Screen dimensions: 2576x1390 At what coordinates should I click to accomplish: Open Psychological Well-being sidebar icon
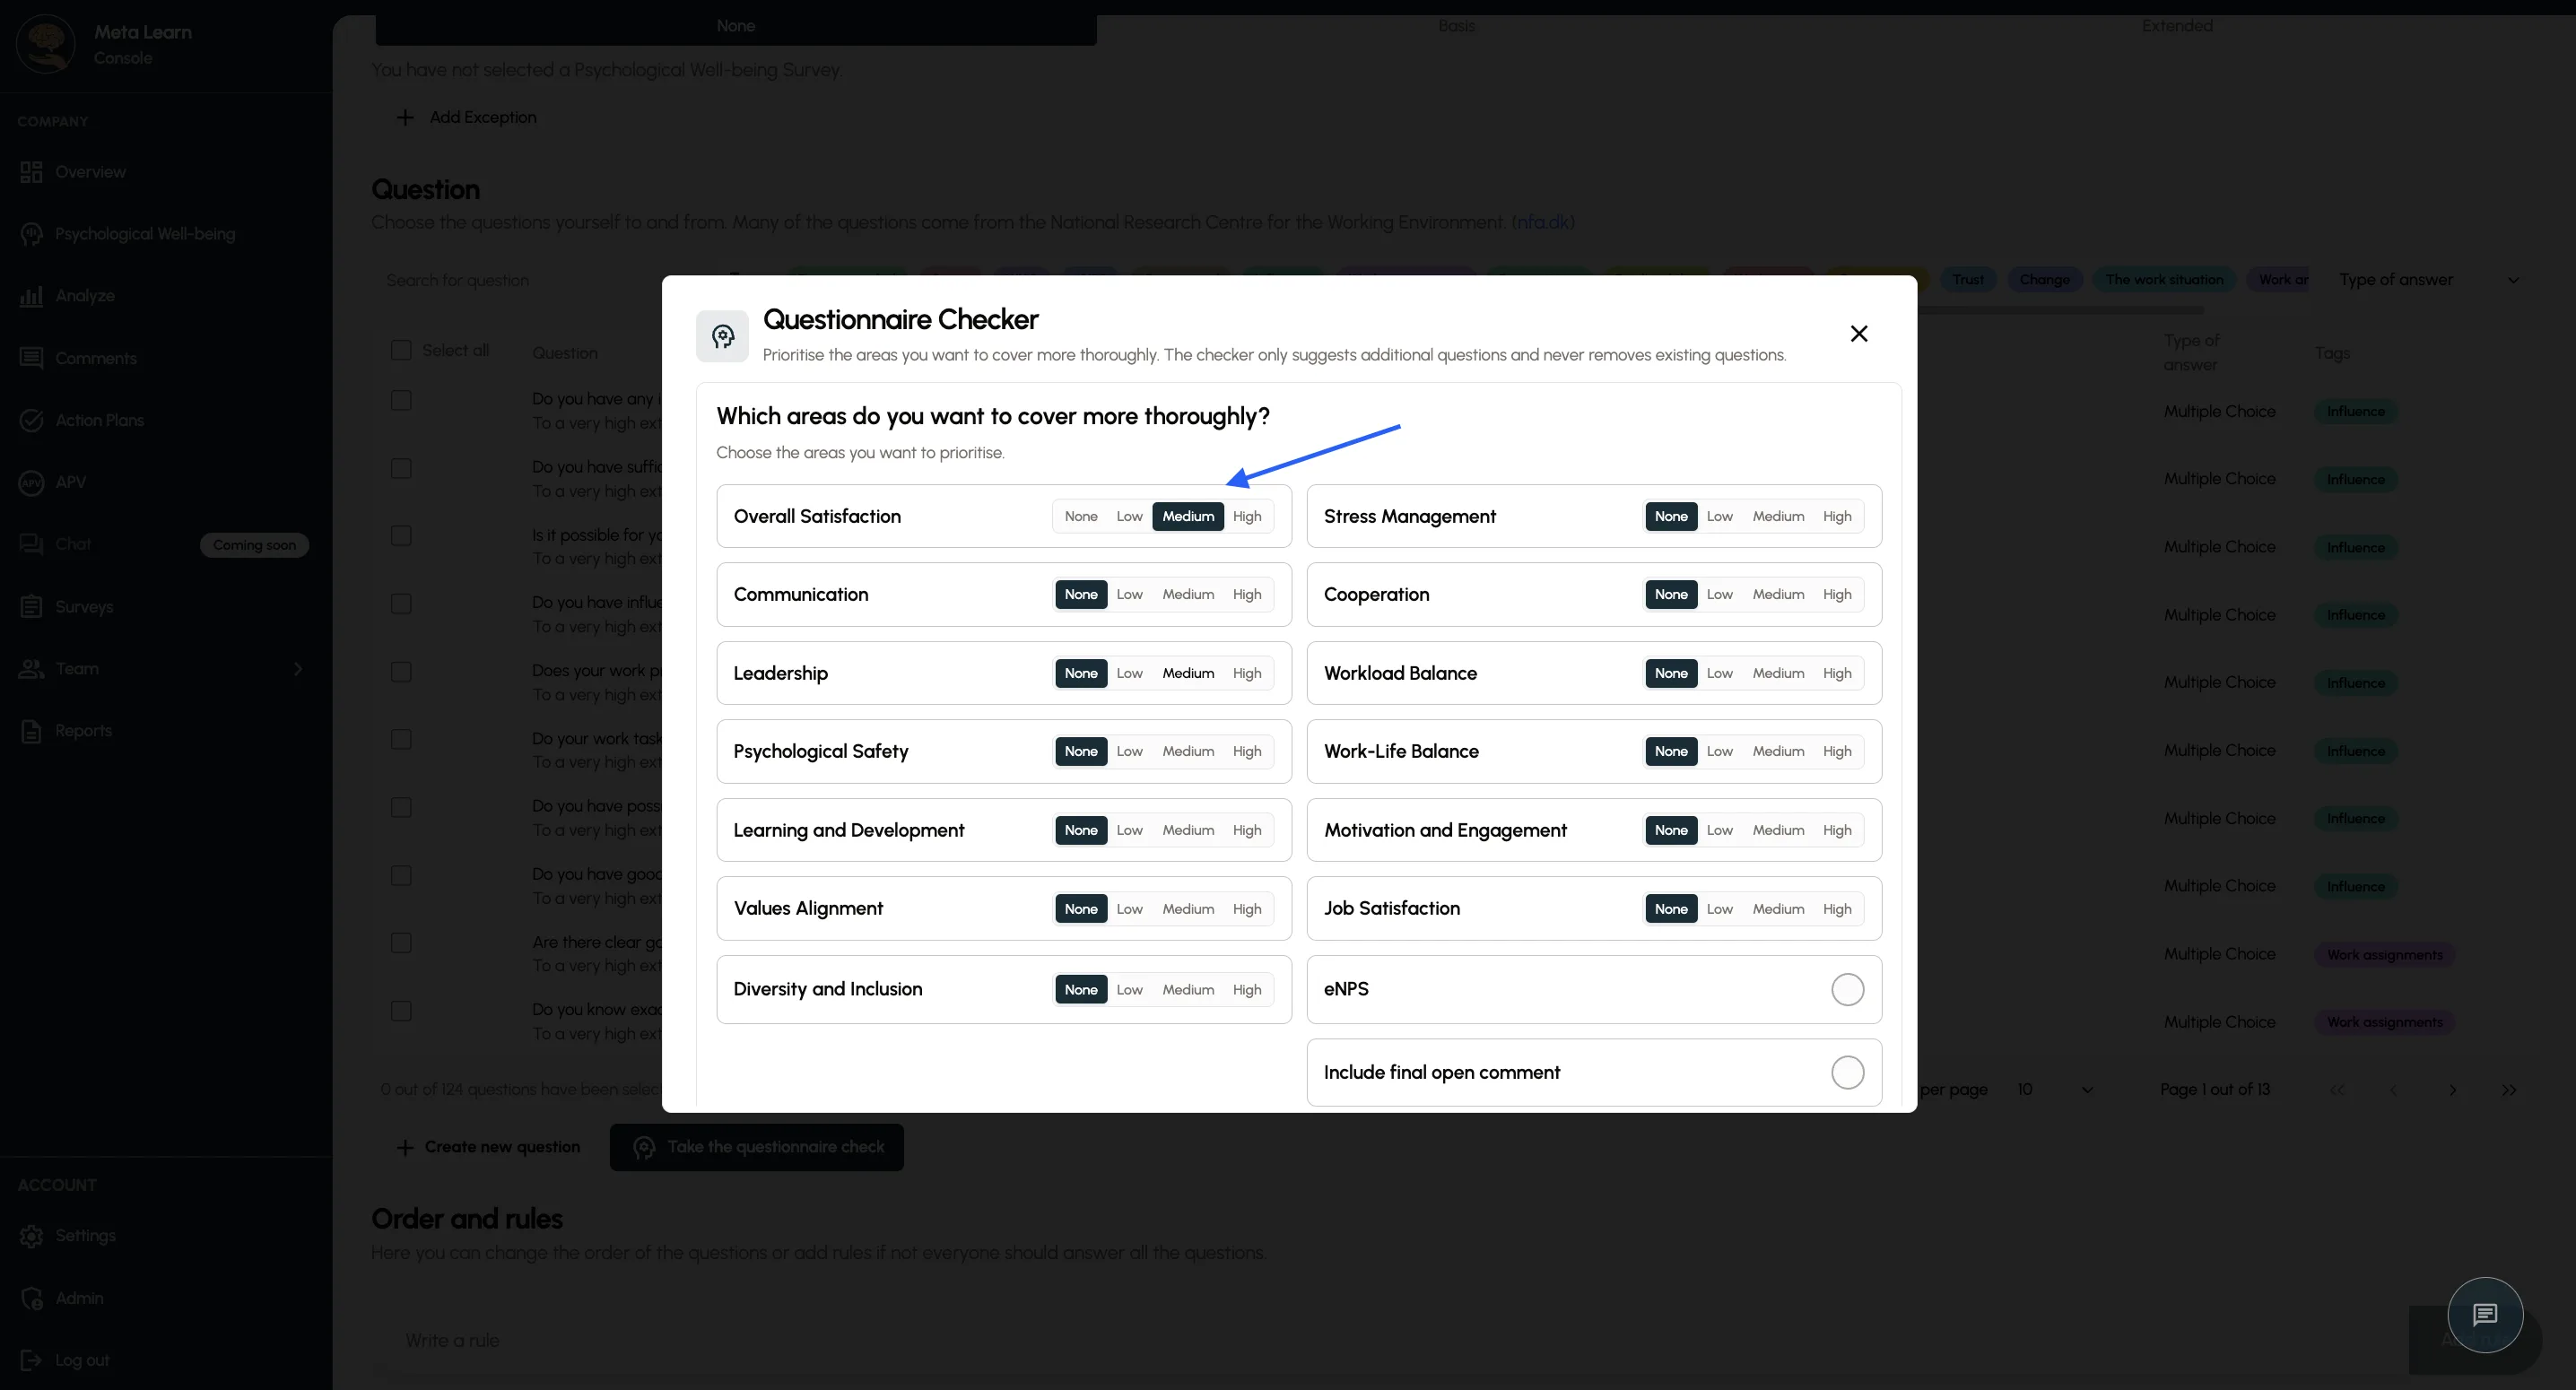pyautogui.click(x=31, y=234)
